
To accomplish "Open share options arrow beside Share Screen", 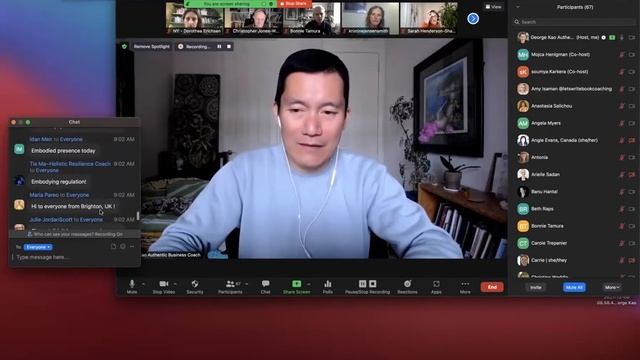I will 309,284.
